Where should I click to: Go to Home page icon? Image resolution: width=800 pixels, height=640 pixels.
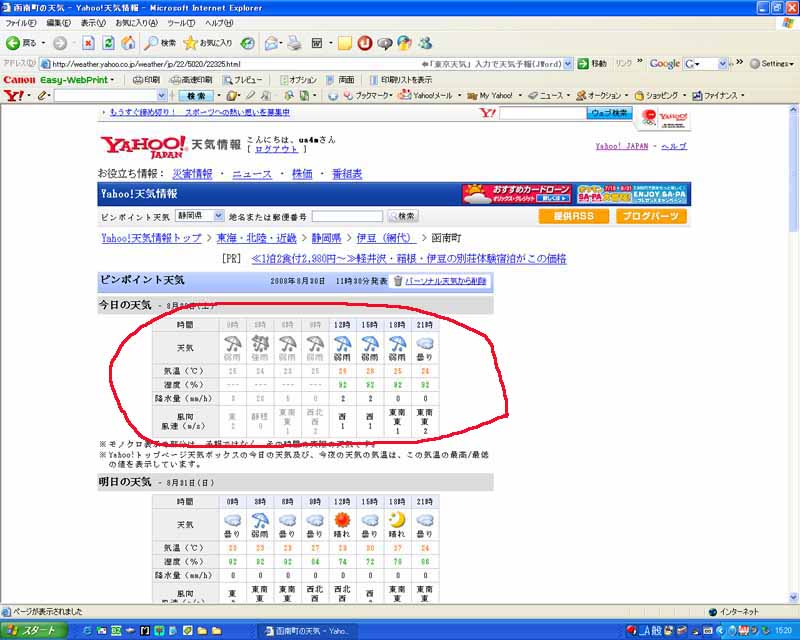click(128, 43)
